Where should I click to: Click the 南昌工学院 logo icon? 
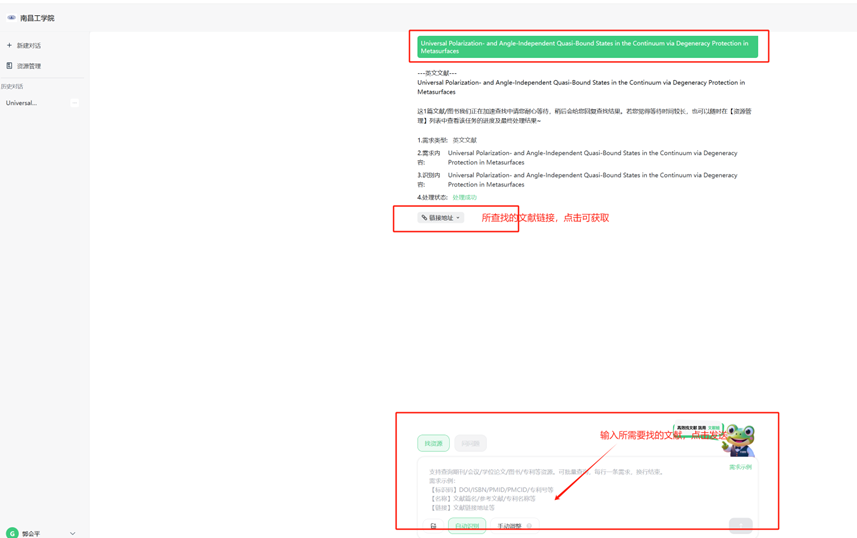[11, 18]
